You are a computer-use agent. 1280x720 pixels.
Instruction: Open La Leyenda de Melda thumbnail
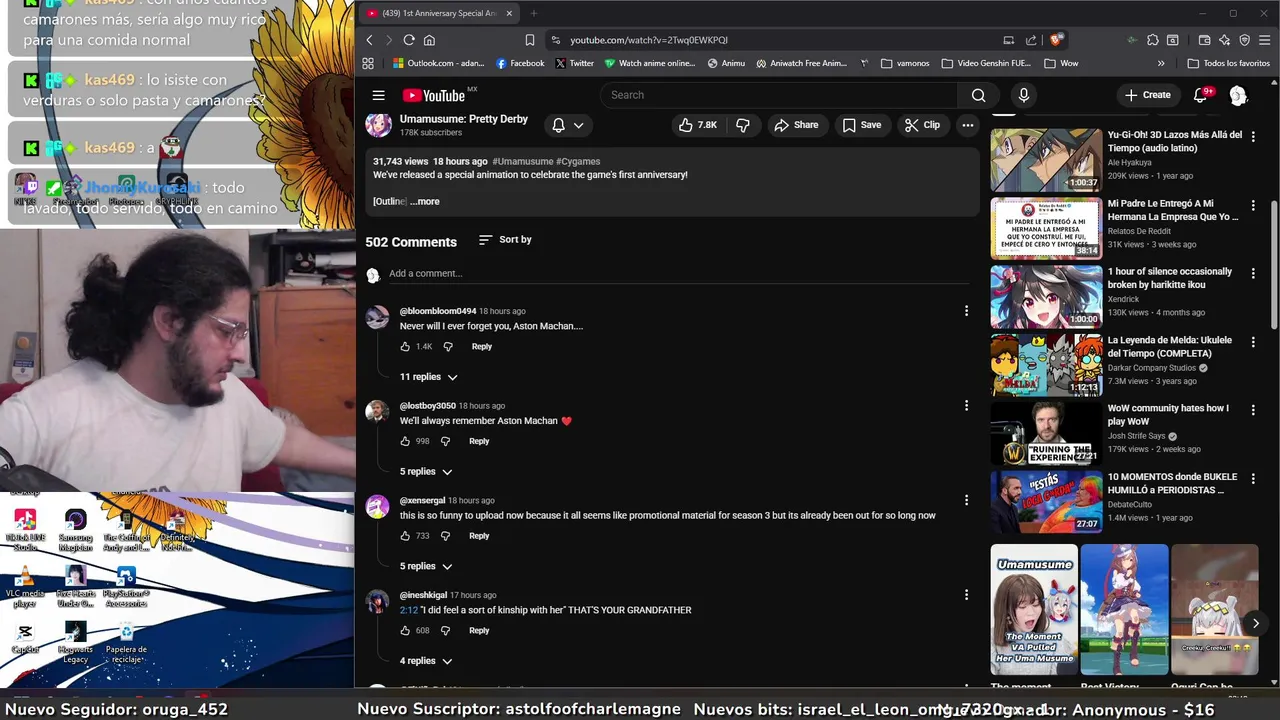click(x=1046, y=365)
